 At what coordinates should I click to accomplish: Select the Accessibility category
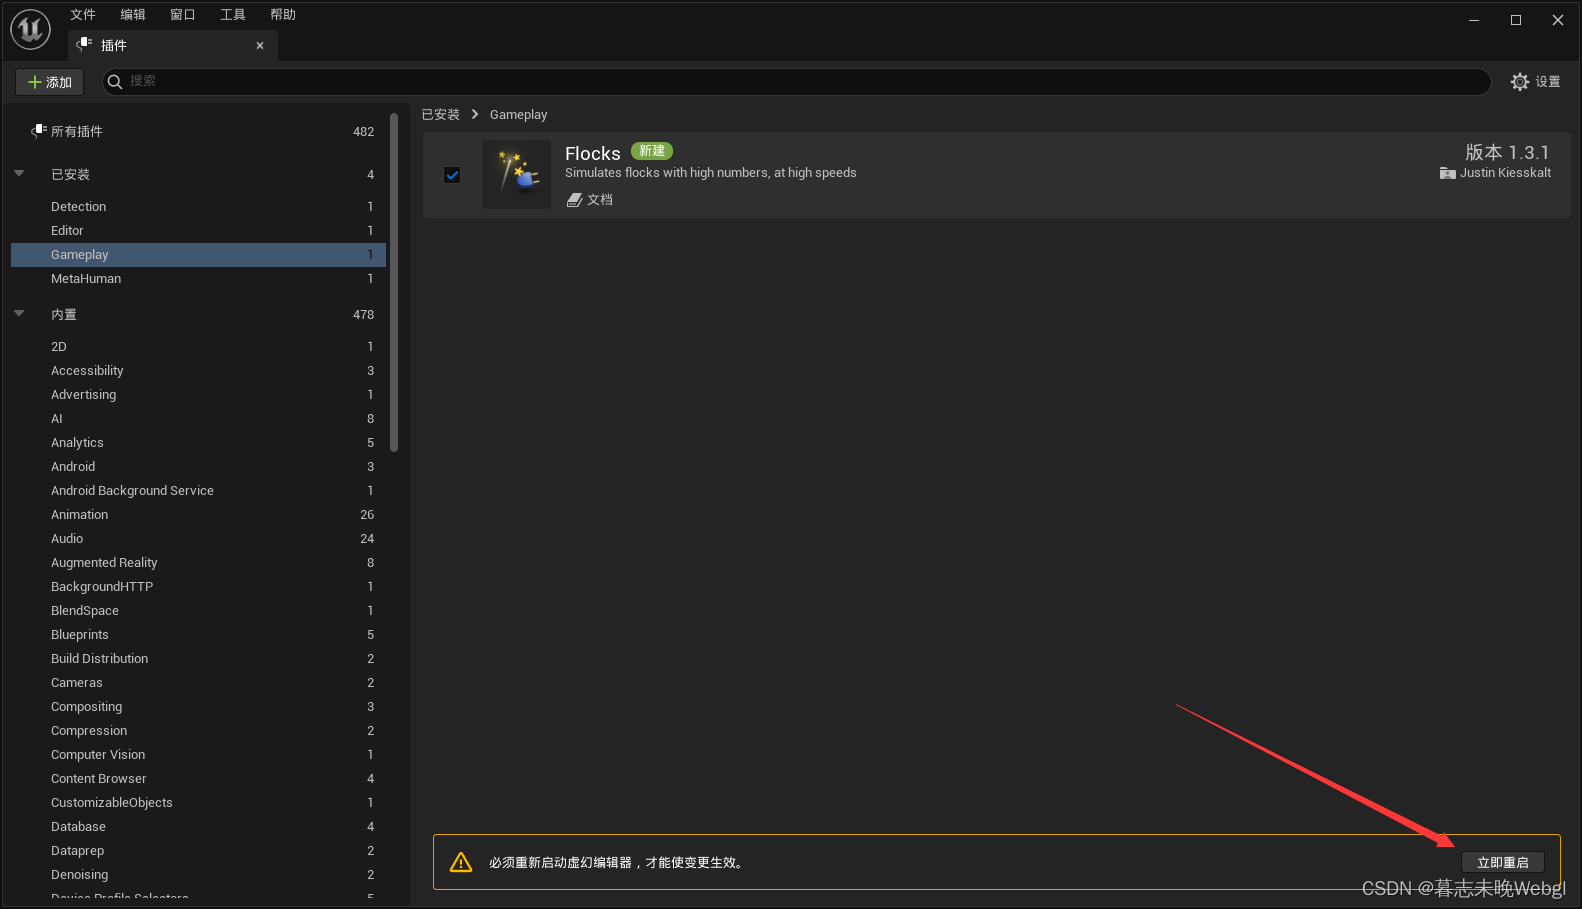[198, 371]
